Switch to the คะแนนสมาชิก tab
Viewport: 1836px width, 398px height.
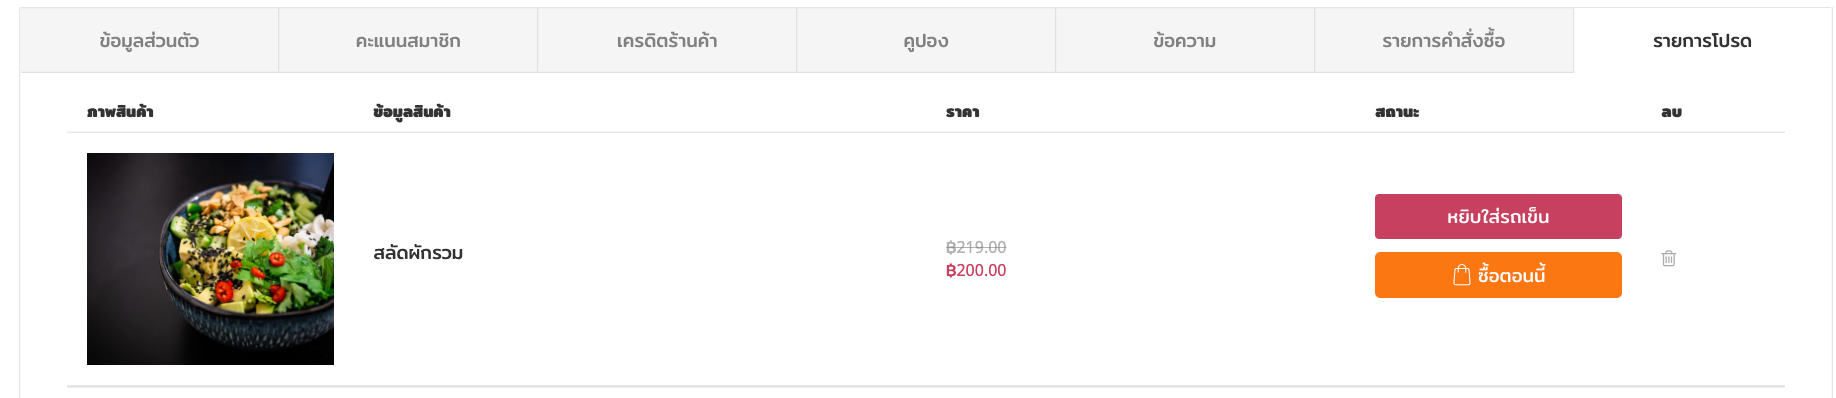[408, 41]
